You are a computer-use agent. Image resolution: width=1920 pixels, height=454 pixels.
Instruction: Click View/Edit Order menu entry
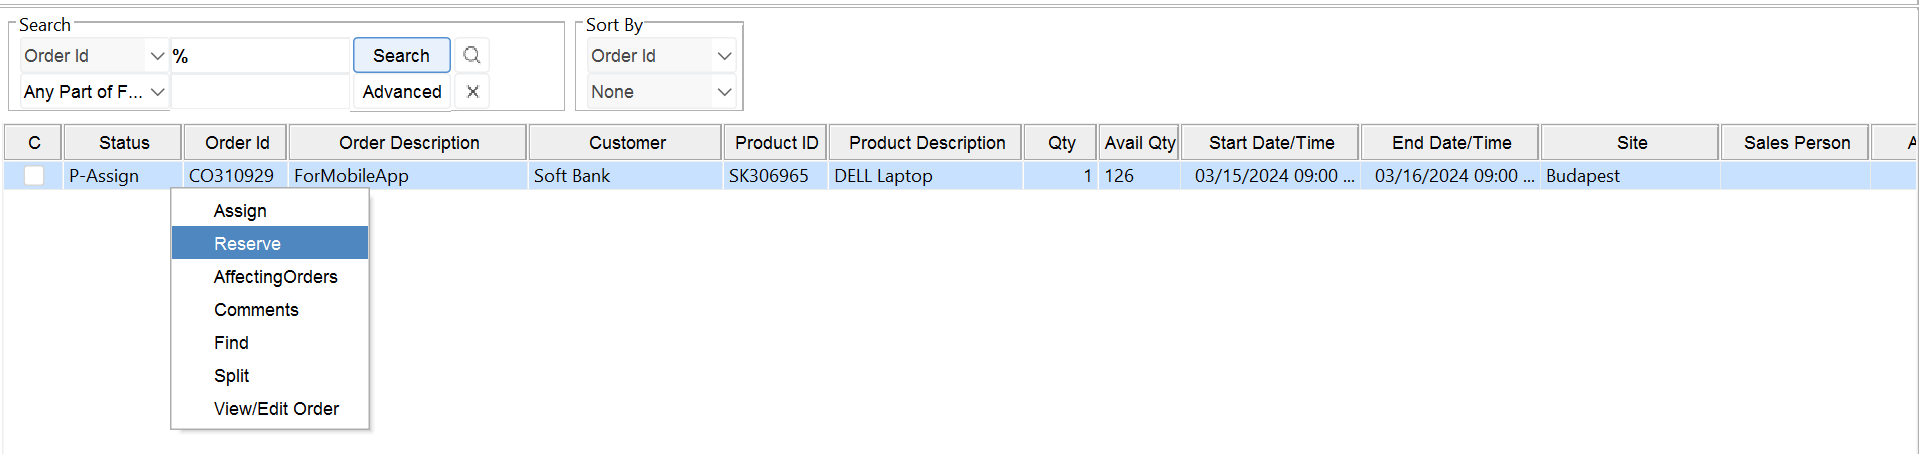(x=276, y=409)
